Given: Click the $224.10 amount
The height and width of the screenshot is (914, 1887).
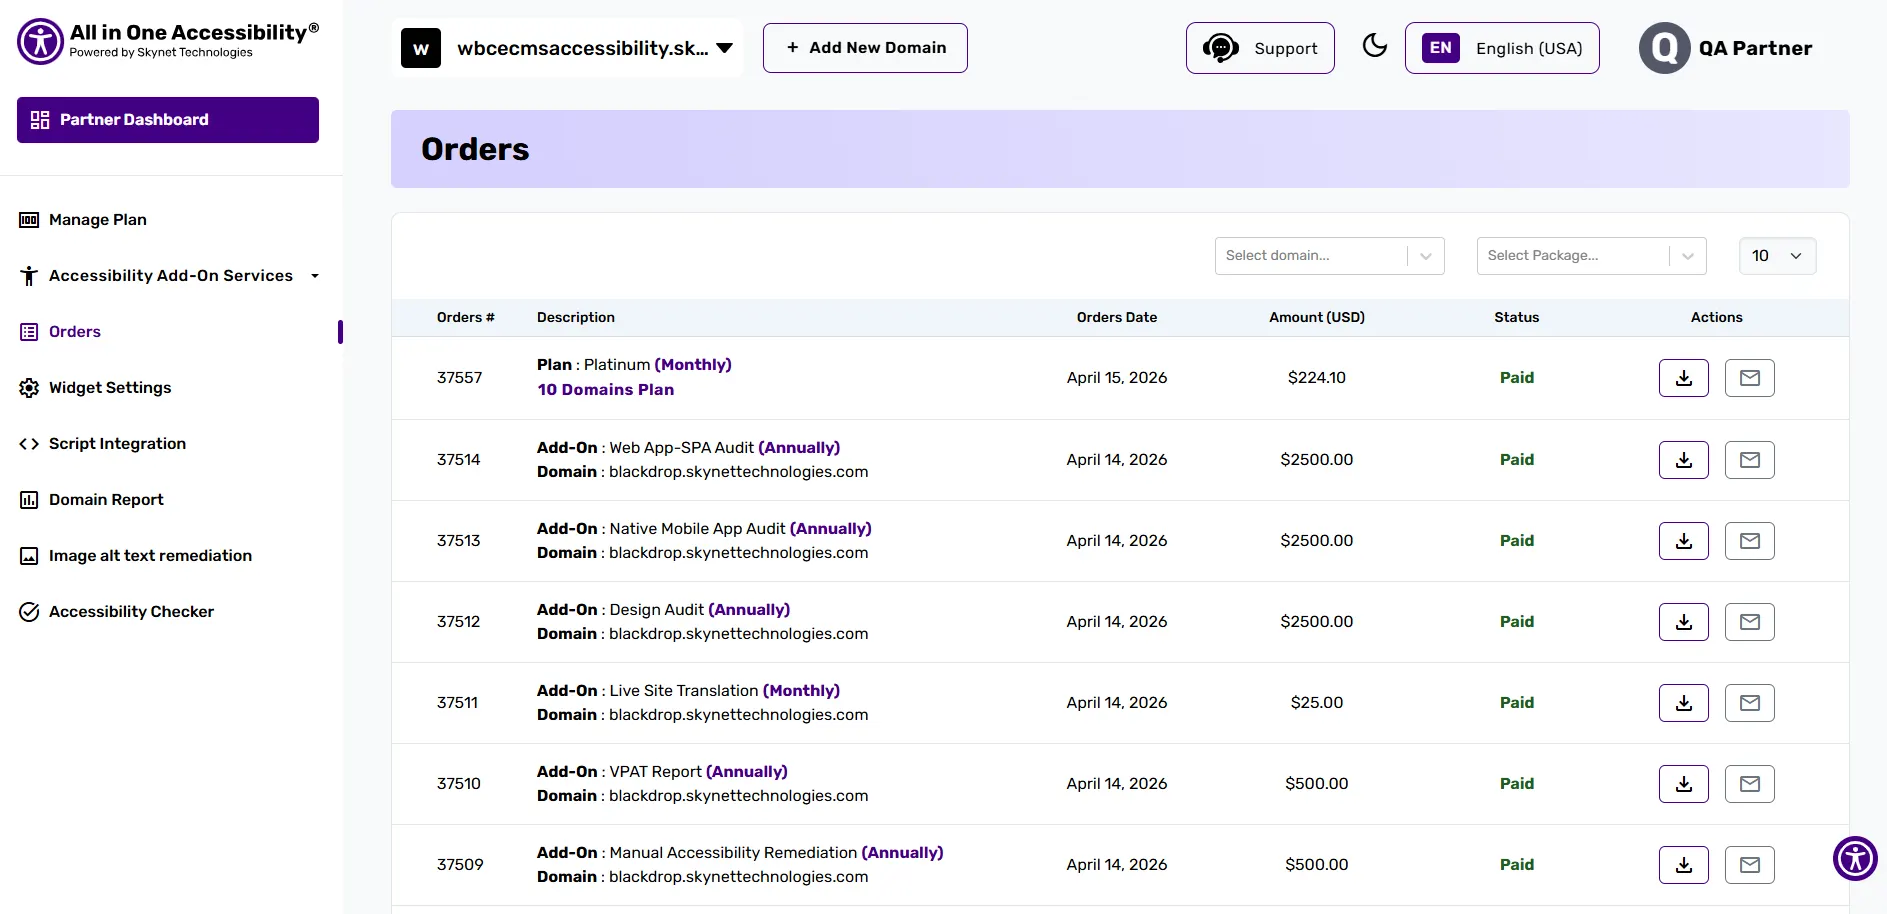Looking at the screenshot, I should point(1317,378).
